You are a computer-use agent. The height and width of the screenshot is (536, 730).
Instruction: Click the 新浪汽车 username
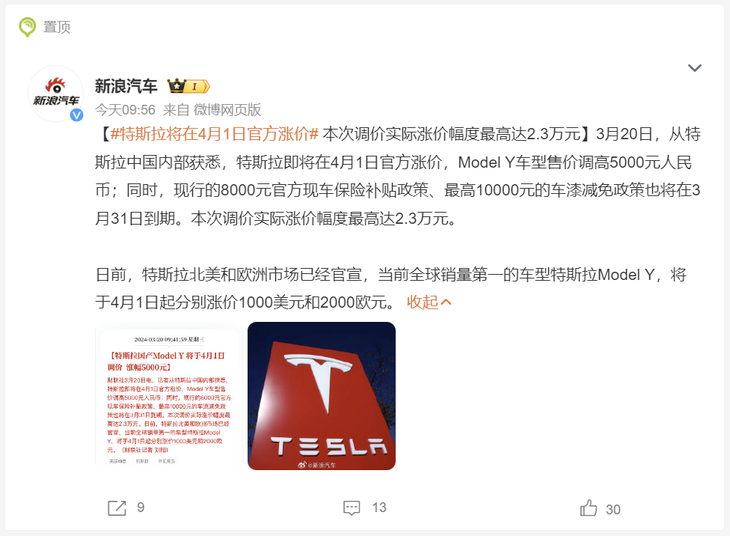point(125,86)
